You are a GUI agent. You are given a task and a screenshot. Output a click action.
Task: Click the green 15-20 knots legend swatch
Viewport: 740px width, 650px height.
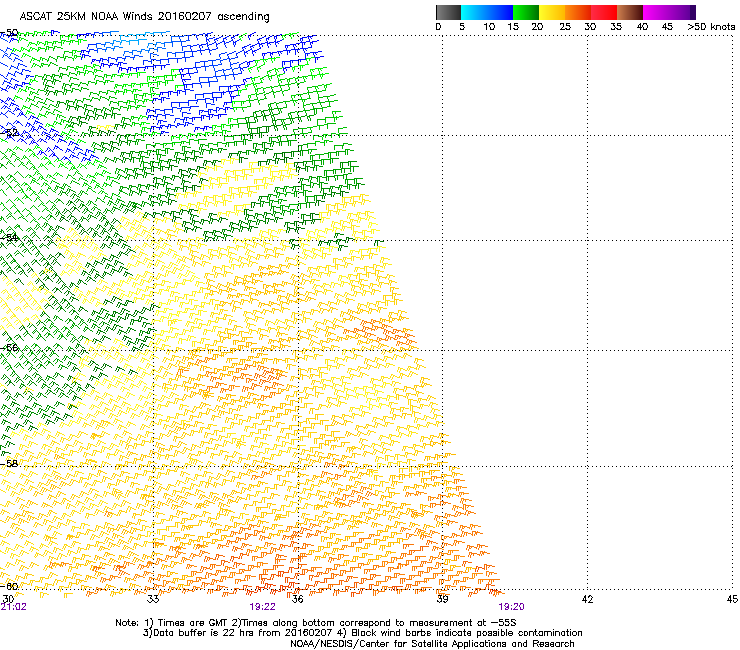coord(526,12)
